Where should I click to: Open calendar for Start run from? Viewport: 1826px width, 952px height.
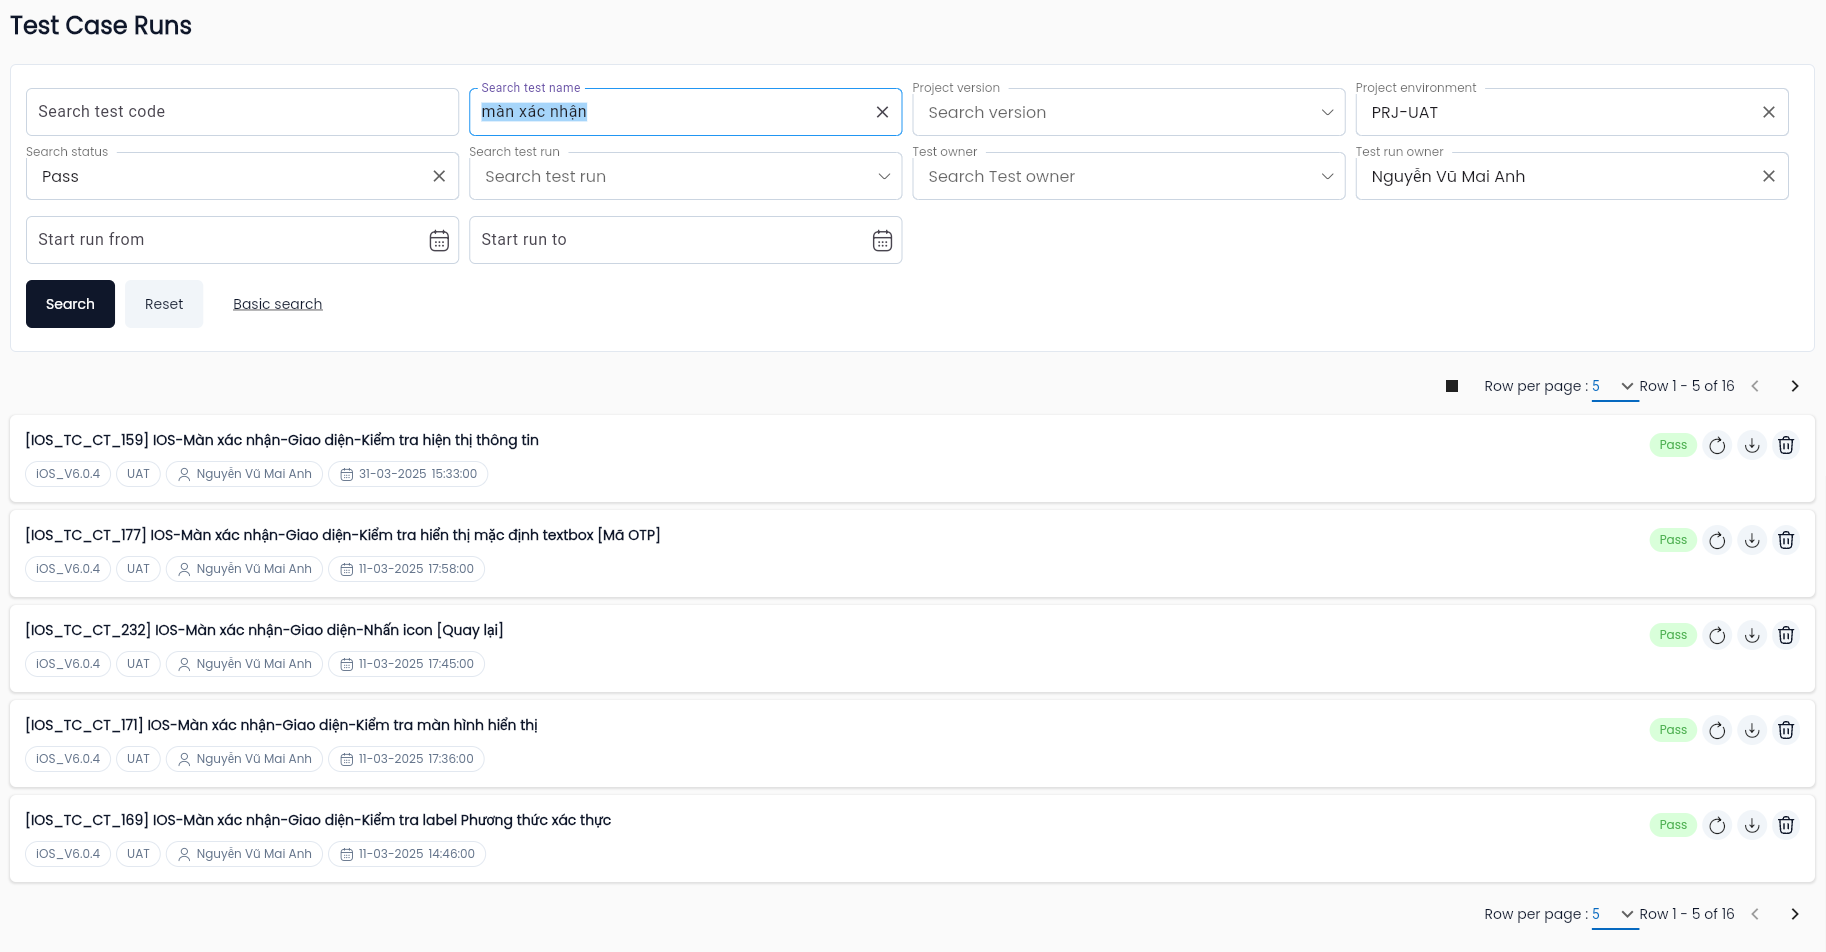(439, 241)
